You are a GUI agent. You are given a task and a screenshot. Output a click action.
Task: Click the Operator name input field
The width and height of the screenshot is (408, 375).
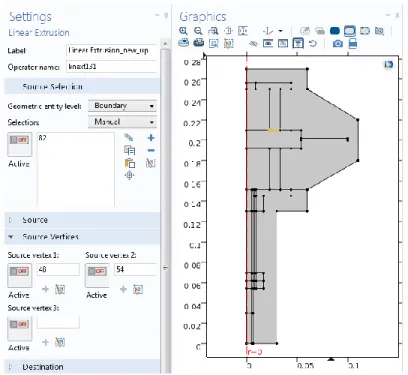[112, 67]
